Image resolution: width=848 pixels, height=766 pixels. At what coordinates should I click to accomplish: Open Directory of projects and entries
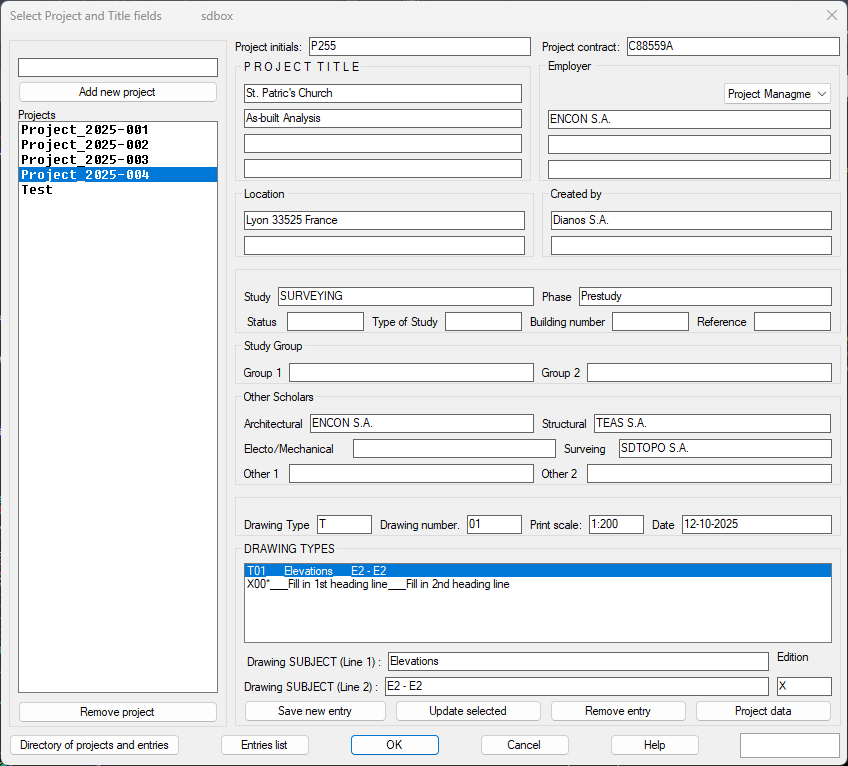(x=94, y=745)
